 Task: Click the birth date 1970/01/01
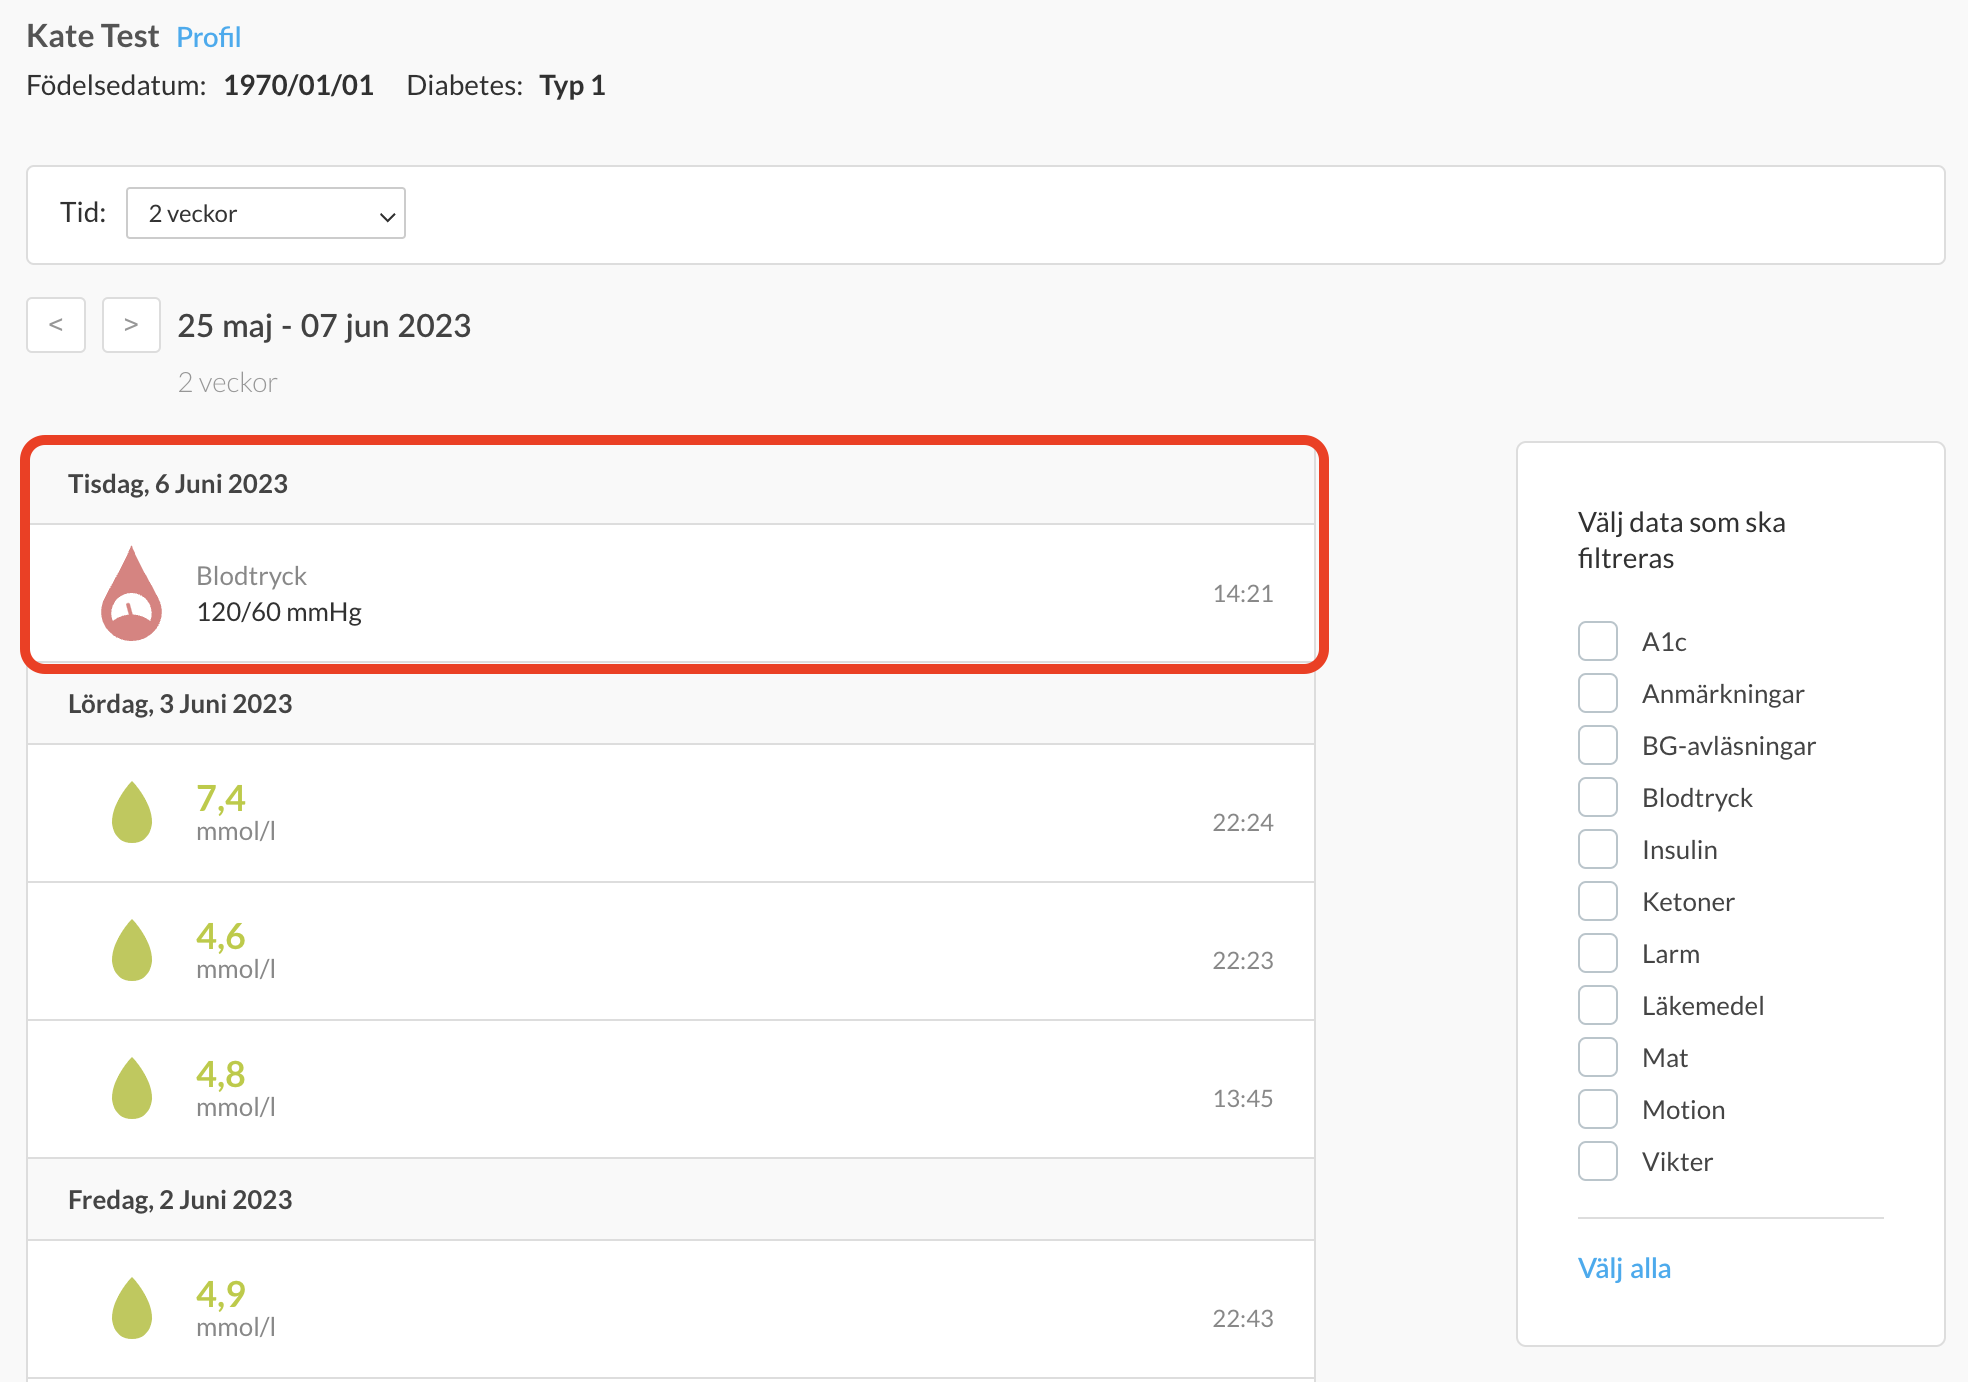point(299,85)
